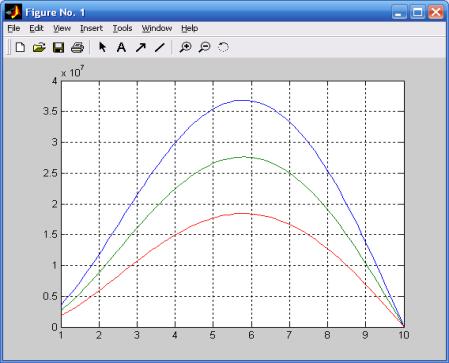Toggle the Zoom Out magnifier

tap(204, 47)
